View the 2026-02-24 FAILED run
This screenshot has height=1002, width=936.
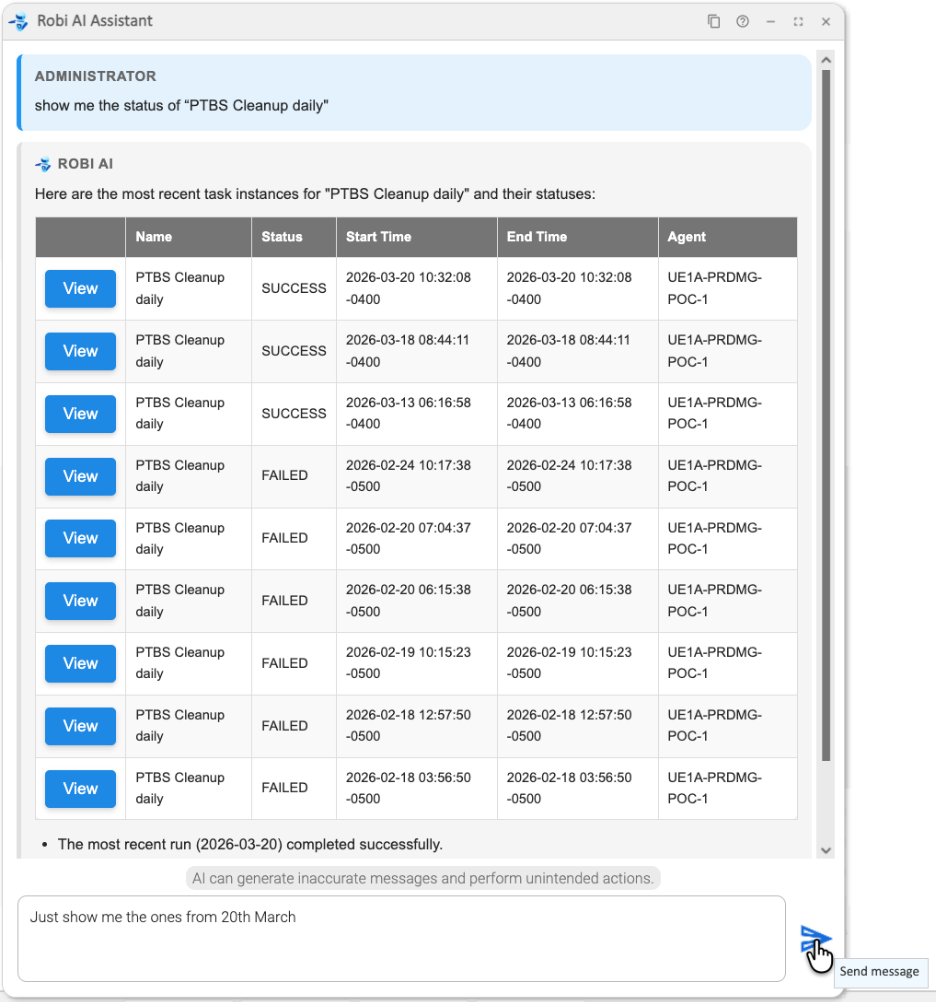coord(80,476)
